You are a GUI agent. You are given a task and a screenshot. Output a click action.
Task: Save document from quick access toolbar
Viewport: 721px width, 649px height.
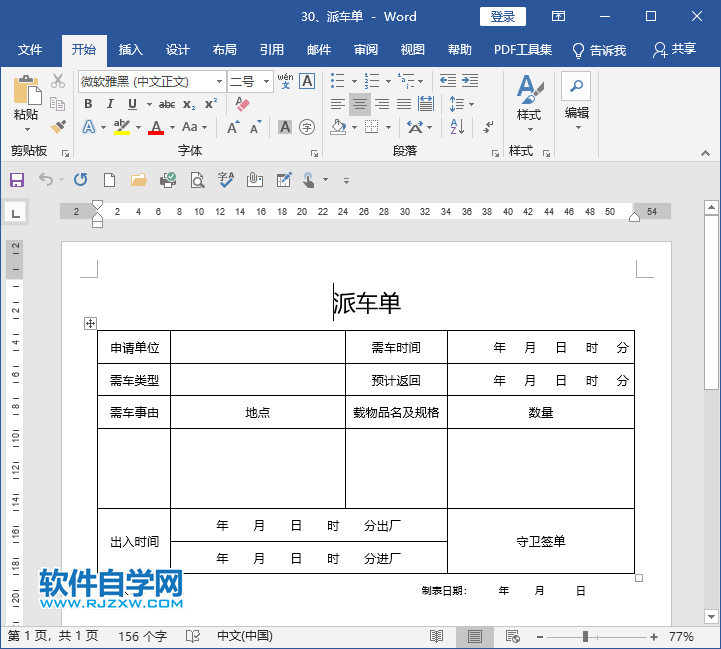[17, 180]
